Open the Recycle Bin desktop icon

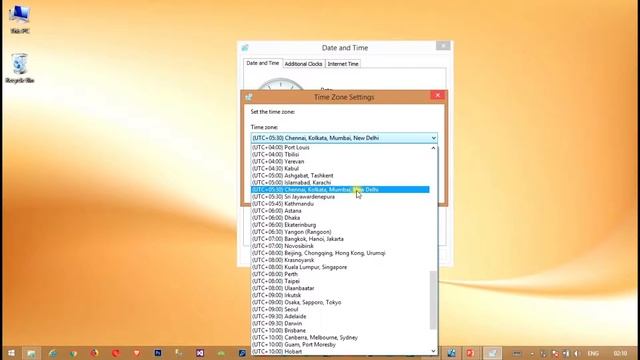point(20,68)
